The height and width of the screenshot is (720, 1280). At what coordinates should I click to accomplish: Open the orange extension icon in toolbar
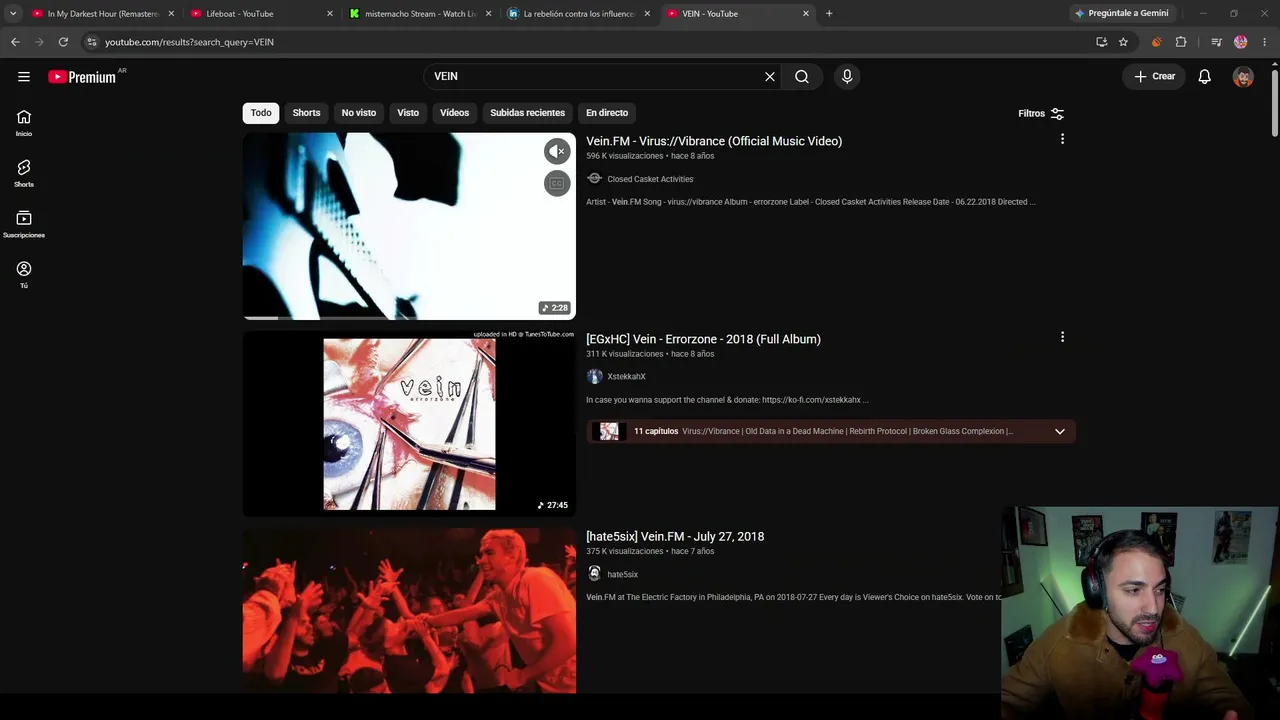(x=1156, y=42)
